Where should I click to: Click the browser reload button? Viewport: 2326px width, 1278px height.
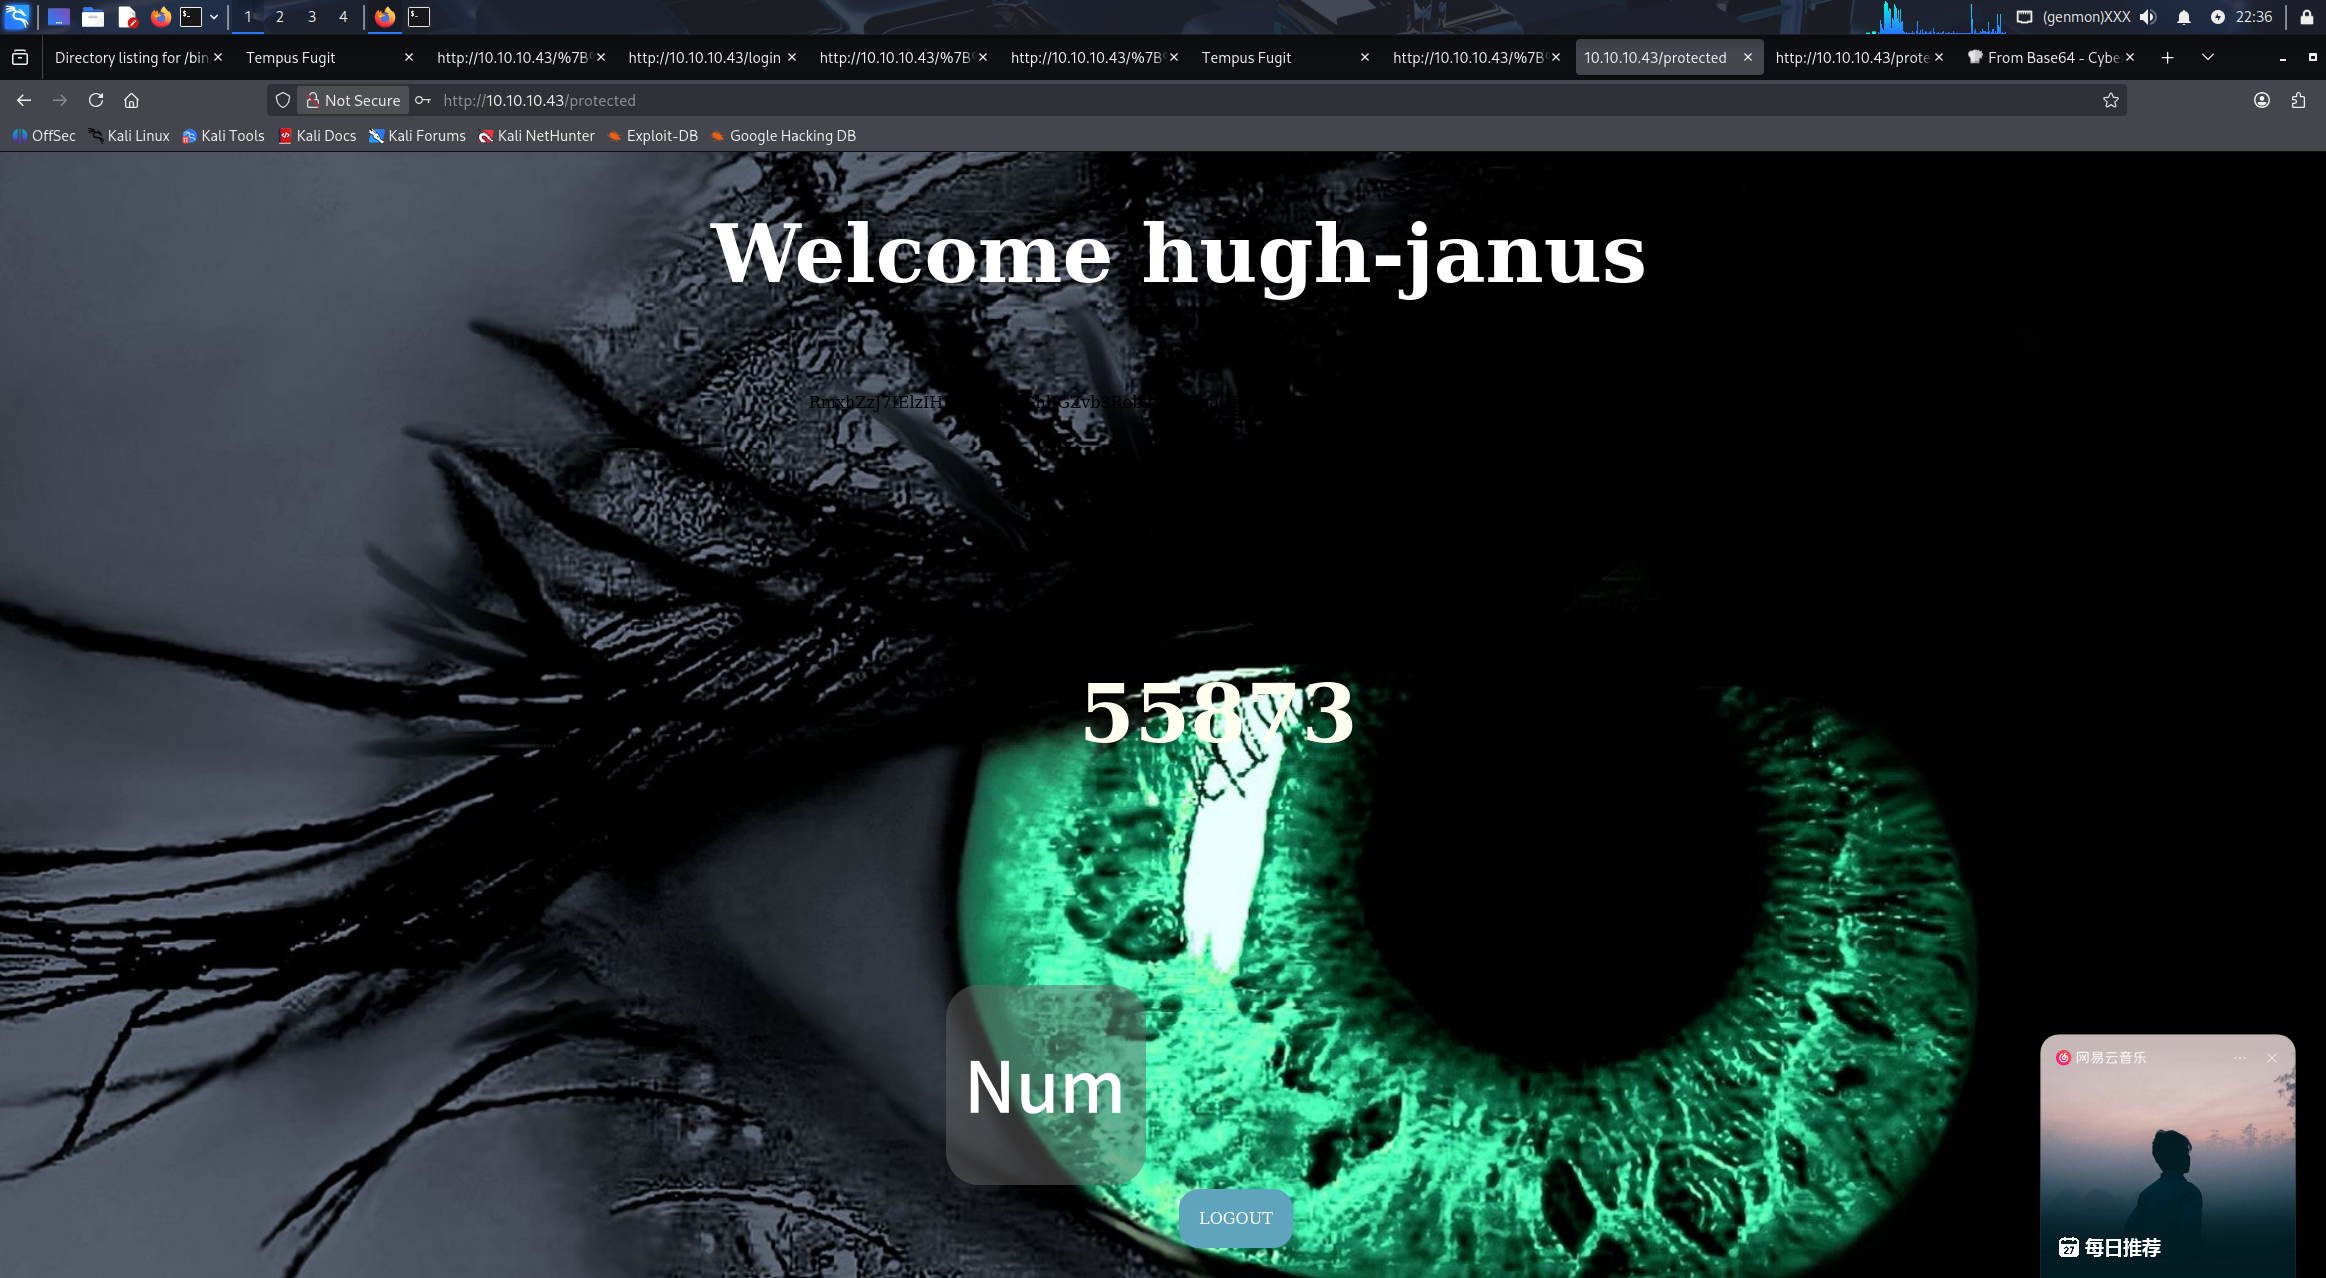pos(96,100)
